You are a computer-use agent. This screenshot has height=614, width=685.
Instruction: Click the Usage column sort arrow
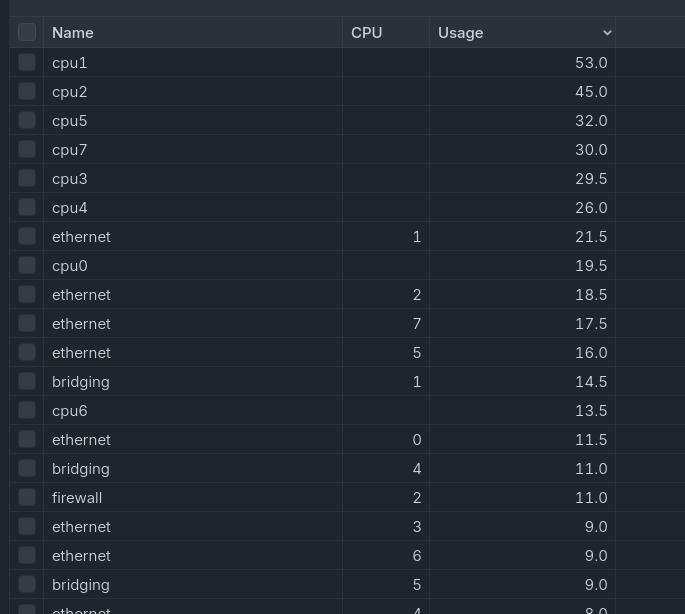click(x=606, y=33)
